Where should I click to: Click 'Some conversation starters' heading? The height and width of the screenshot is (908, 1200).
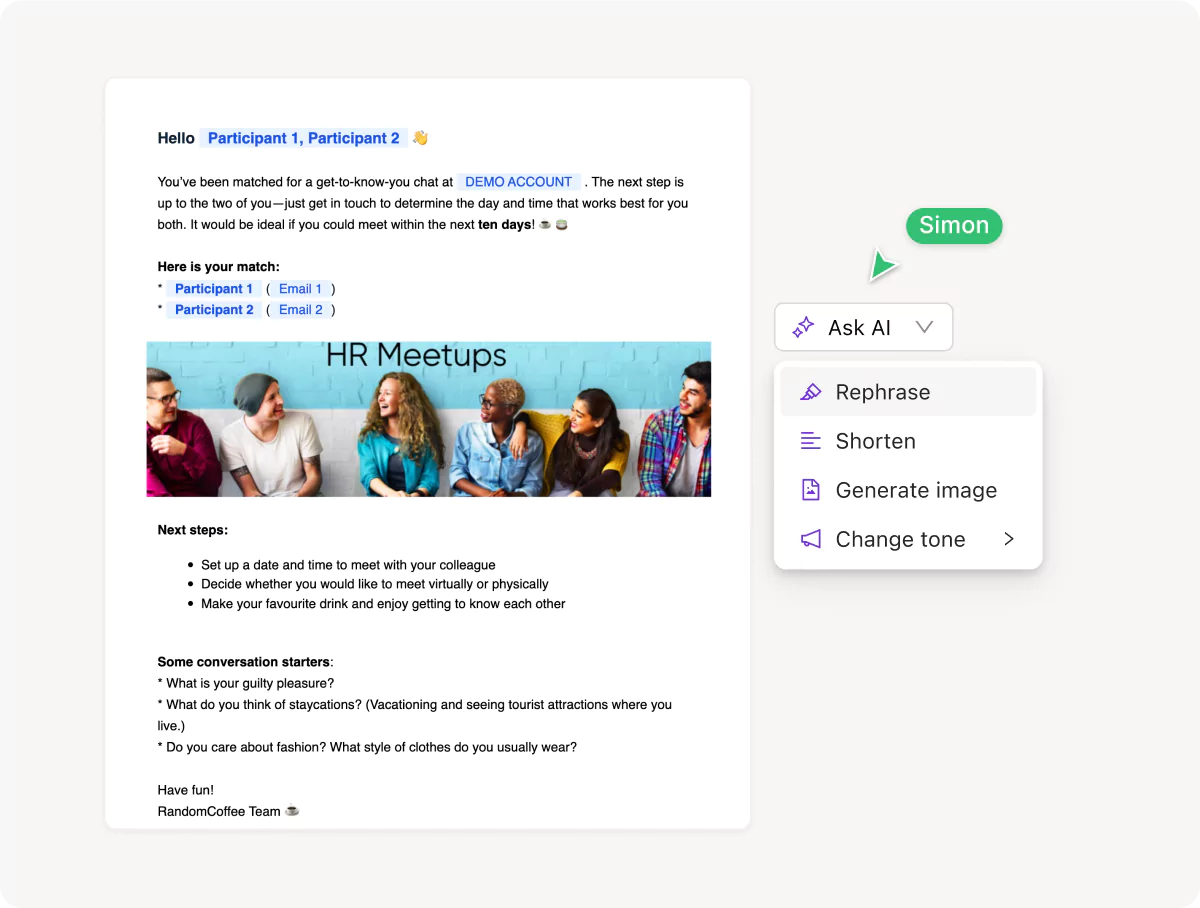point(245,662)
